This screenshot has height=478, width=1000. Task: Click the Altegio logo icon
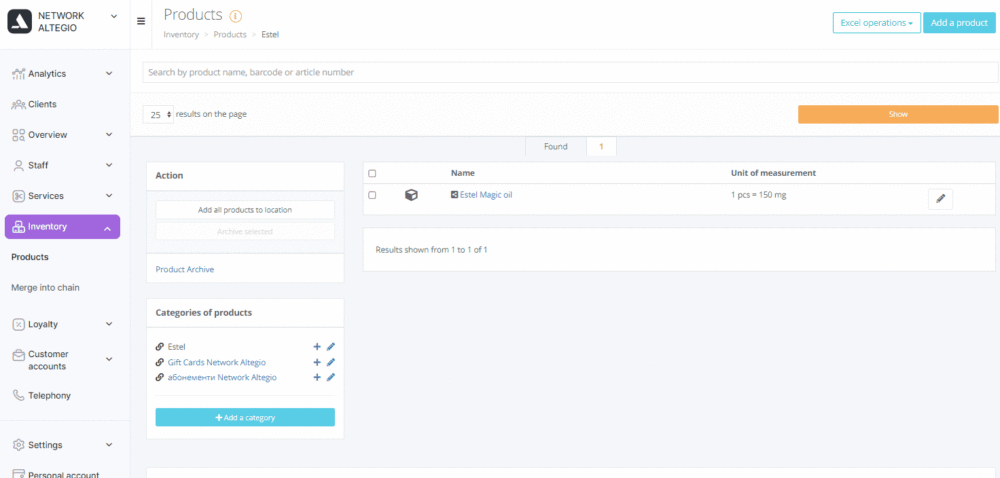pos(19,21)
